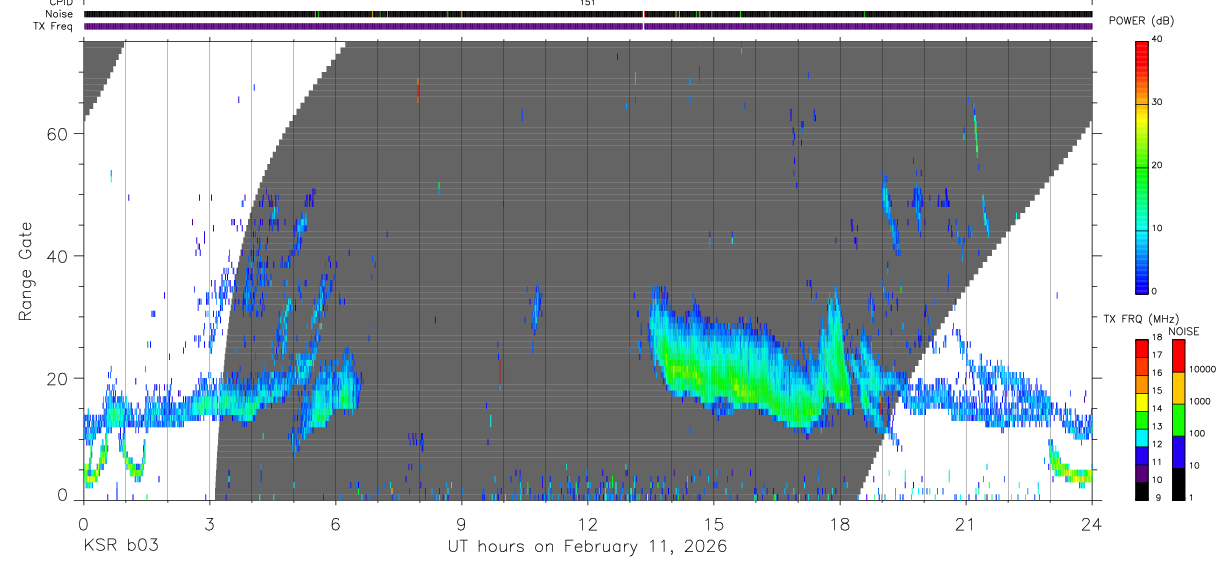Click the 10000 label on the NOISE legend

(1203, 369)
